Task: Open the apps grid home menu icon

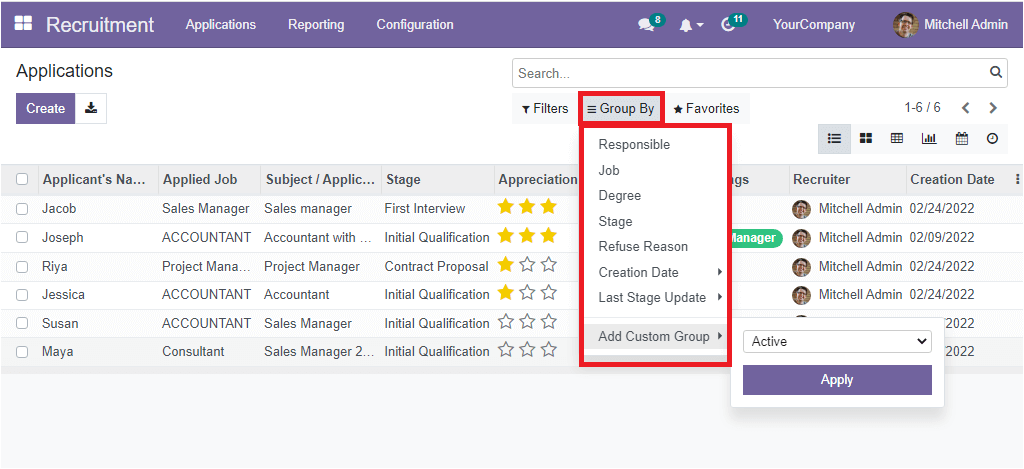Action: 23,24
